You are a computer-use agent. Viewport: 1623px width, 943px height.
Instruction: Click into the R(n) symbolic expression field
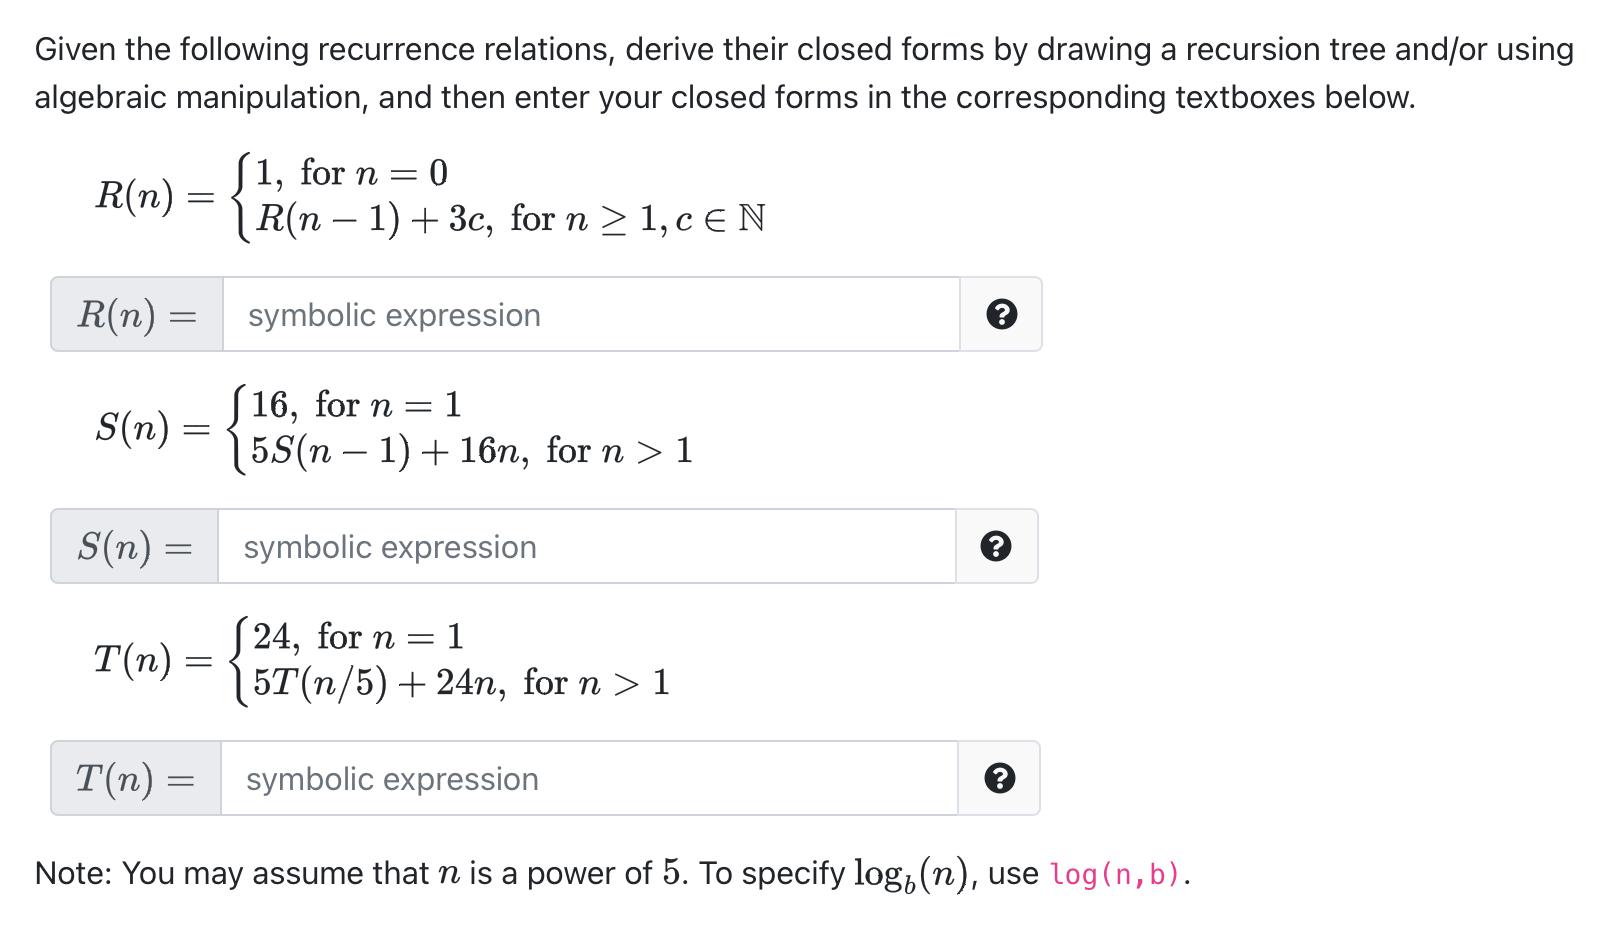[x=590, y=315]
